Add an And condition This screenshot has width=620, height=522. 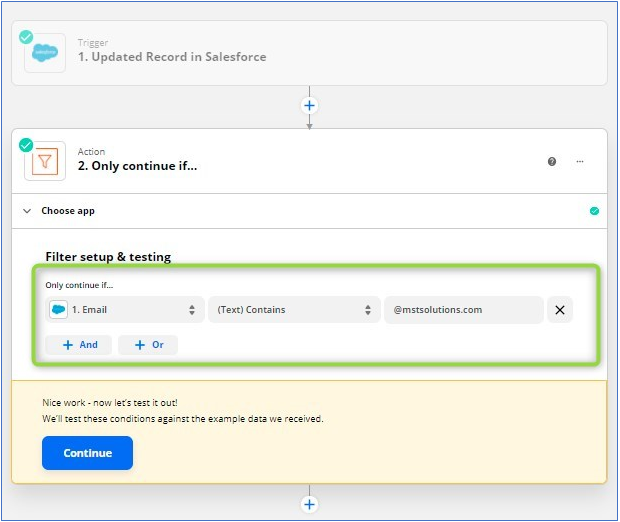coord(79,345)
